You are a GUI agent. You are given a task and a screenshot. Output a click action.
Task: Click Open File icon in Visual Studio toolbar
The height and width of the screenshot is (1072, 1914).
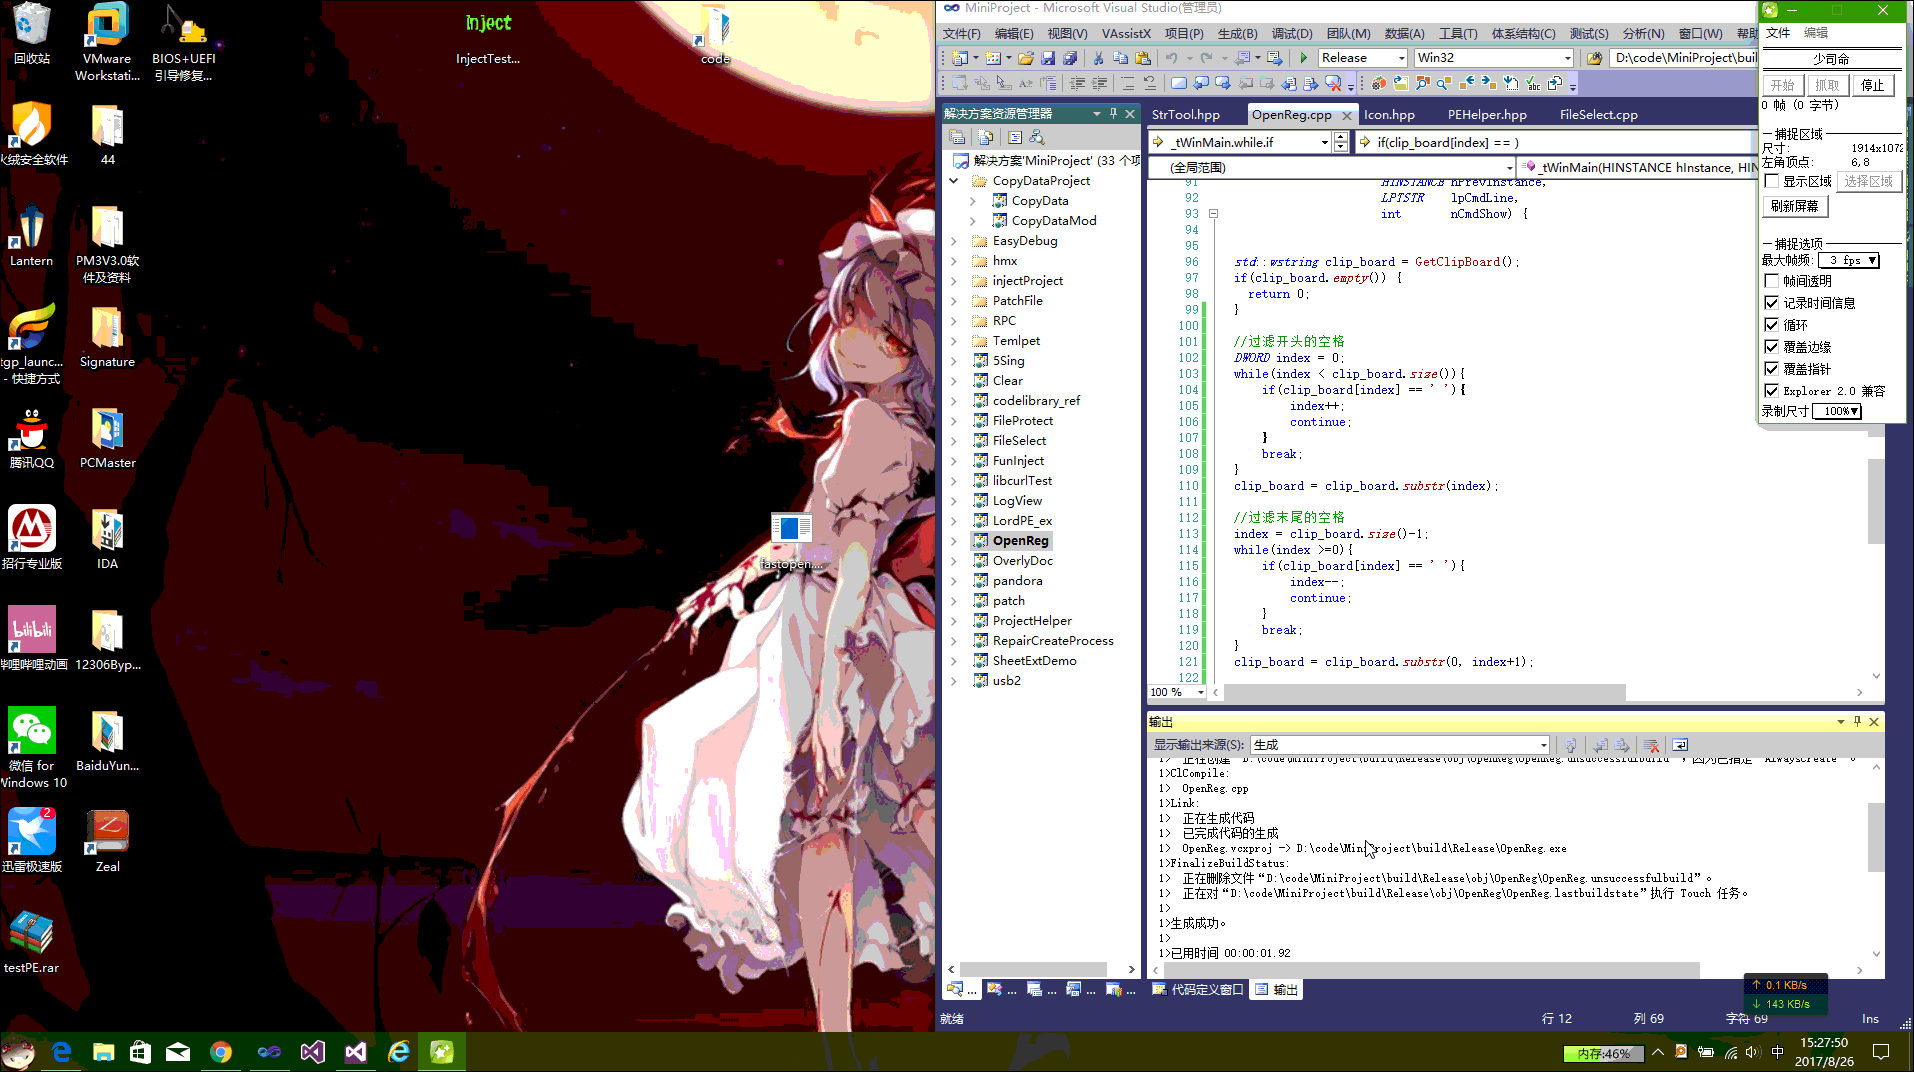1026,58
